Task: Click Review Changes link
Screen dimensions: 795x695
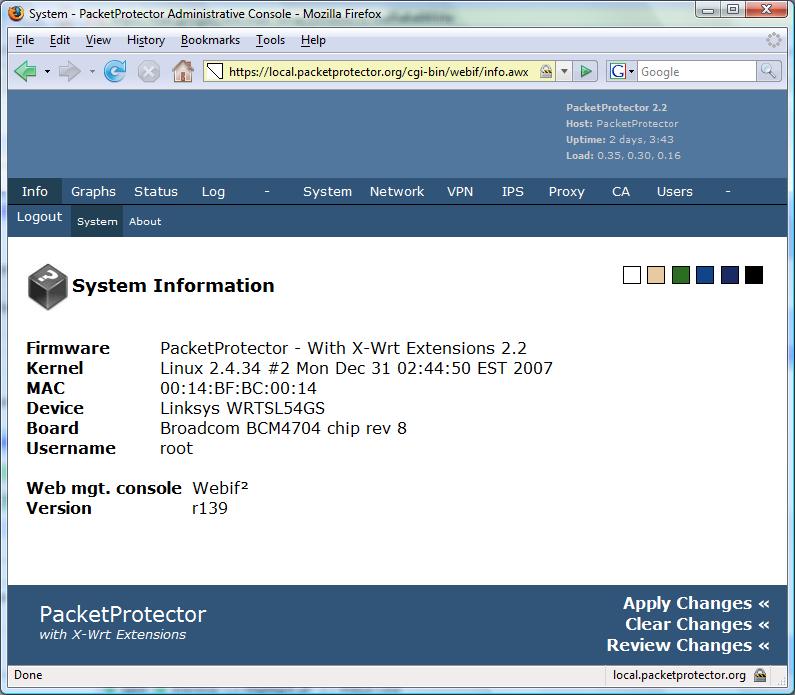Action: point(688,645)
